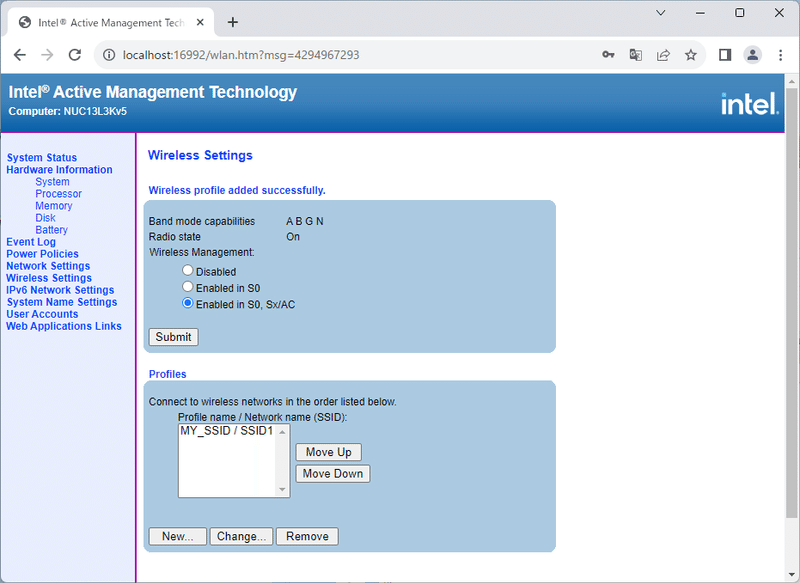This screenshot has height=583, width=800.
Task: Change the selected wireless profile
Action: pyautogui.click(x=241, y=536)
